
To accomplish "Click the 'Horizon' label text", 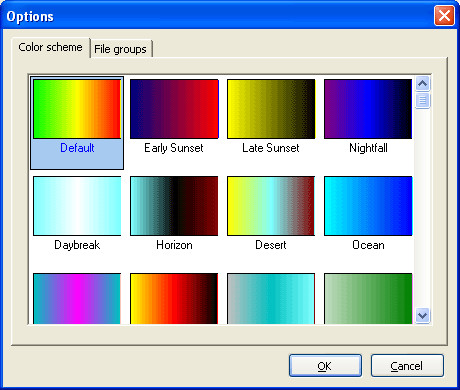I will 174,245.
